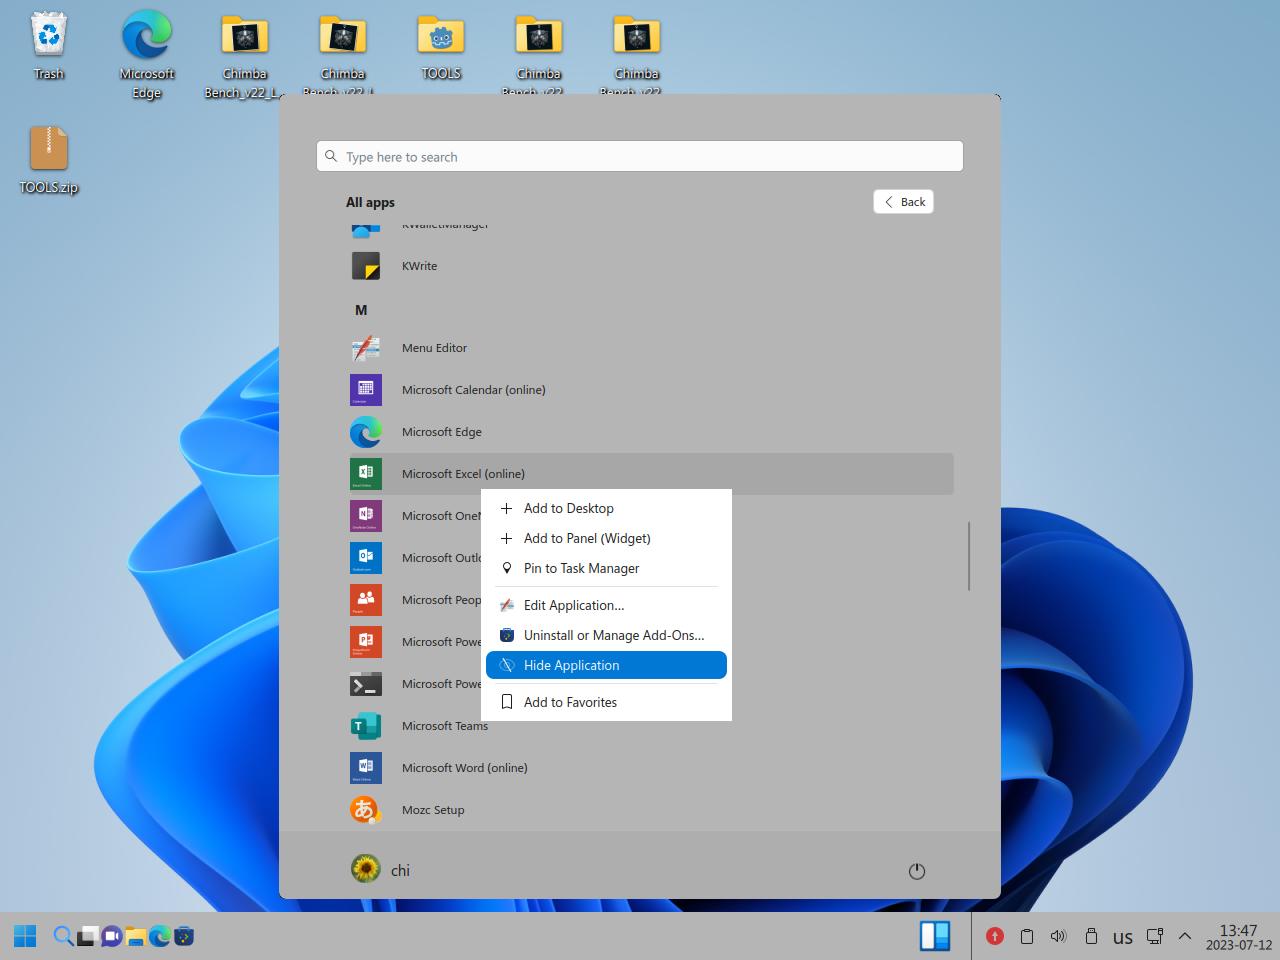The width and height of the screenshot is (1280, 960).
Task: Expand hidden system tray icons arrow
Action: pos(1185,936)
